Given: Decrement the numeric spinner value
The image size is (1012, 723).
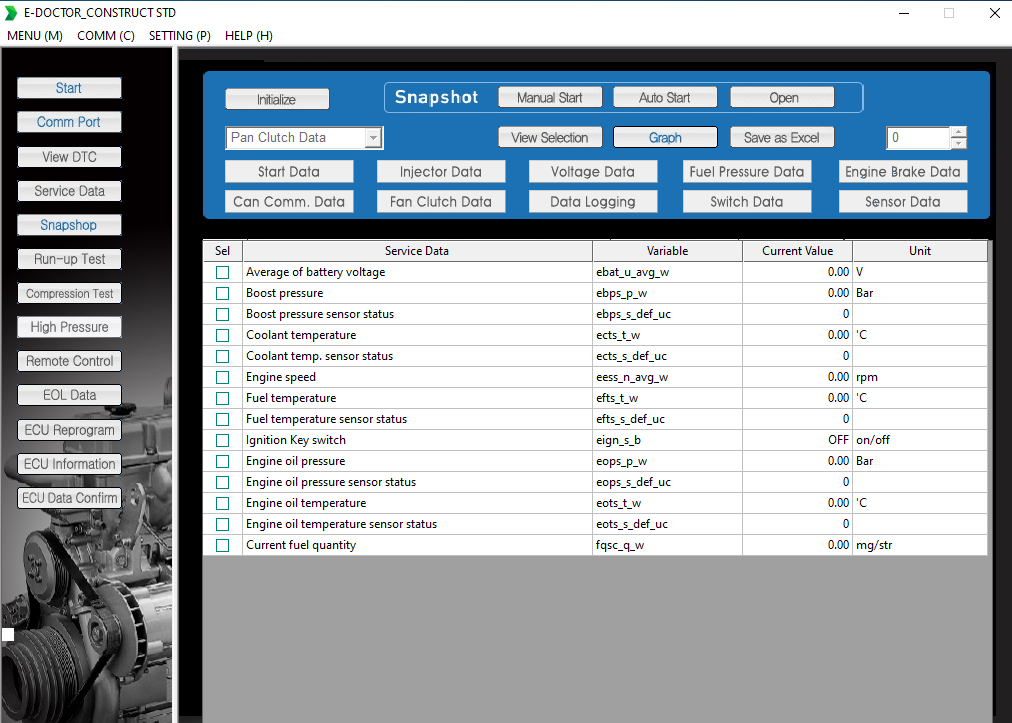Looking at the screenshot, I should [959, 143].
